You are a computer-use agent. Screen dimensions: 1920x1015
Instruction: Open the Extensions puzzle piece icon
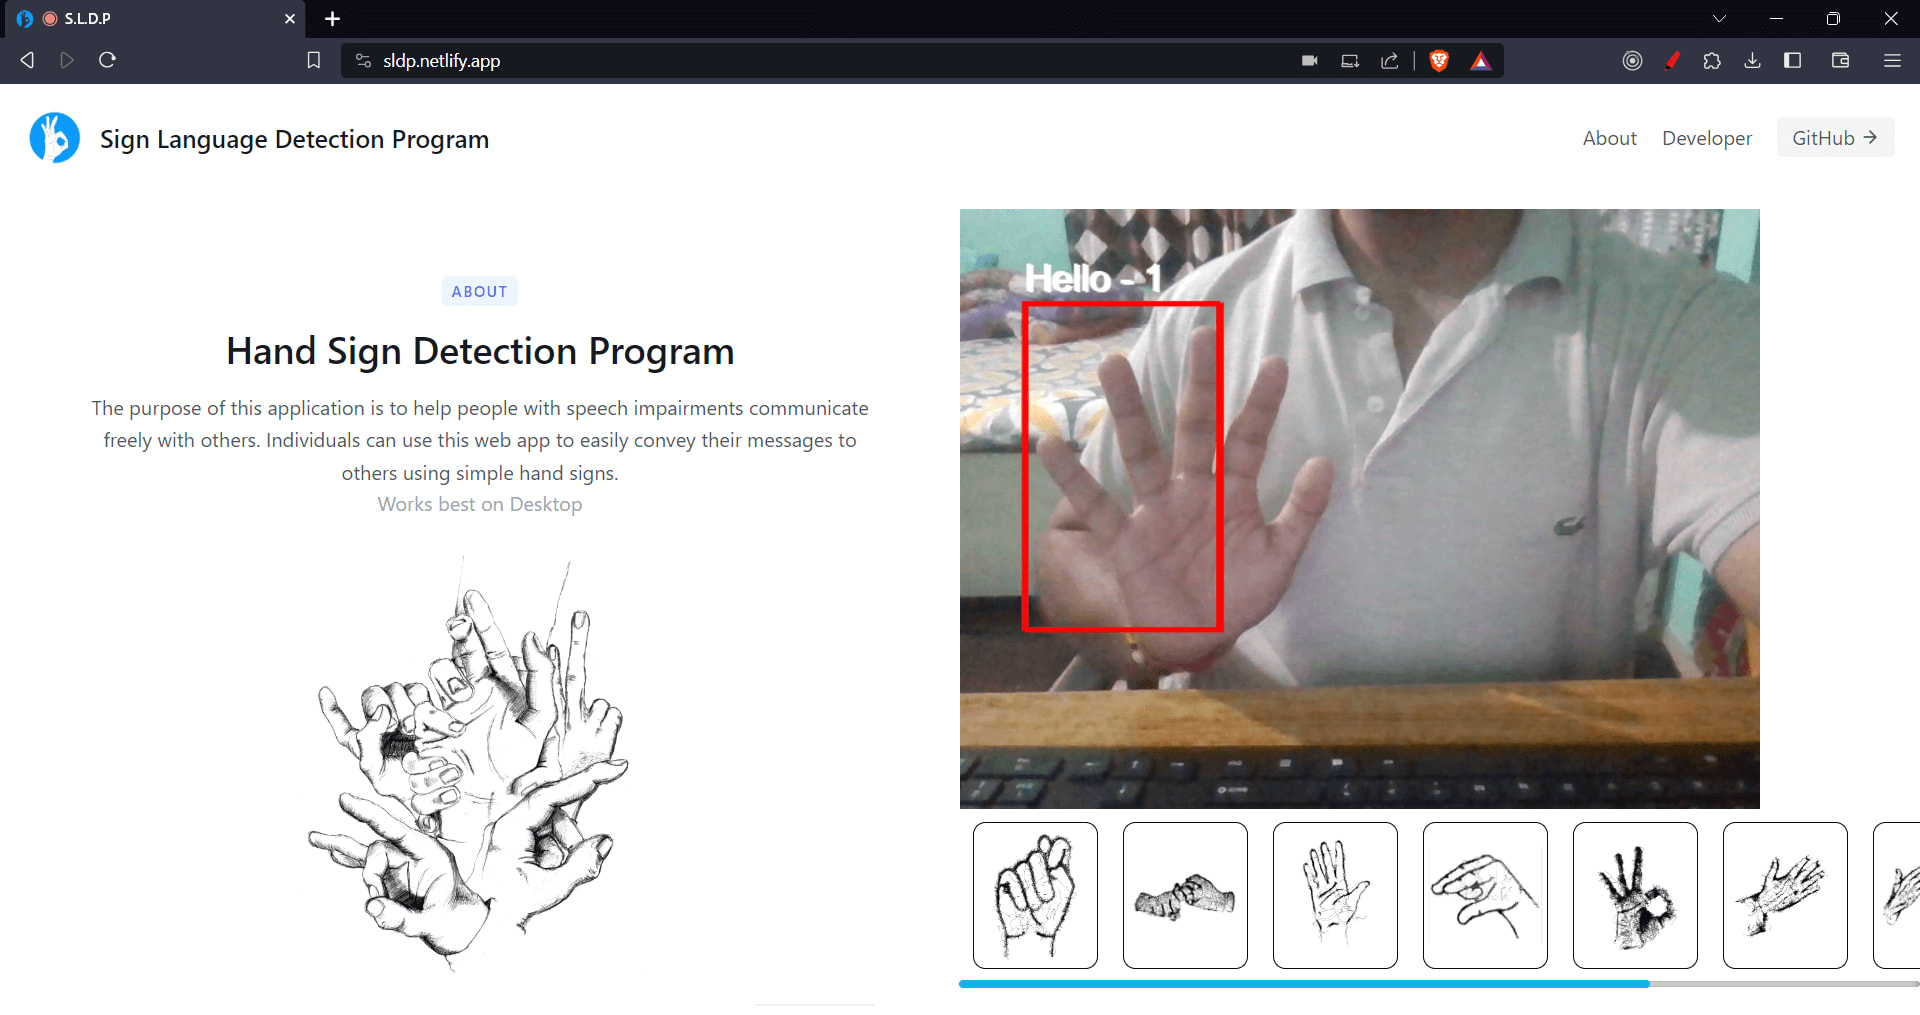click(1712, 61)
